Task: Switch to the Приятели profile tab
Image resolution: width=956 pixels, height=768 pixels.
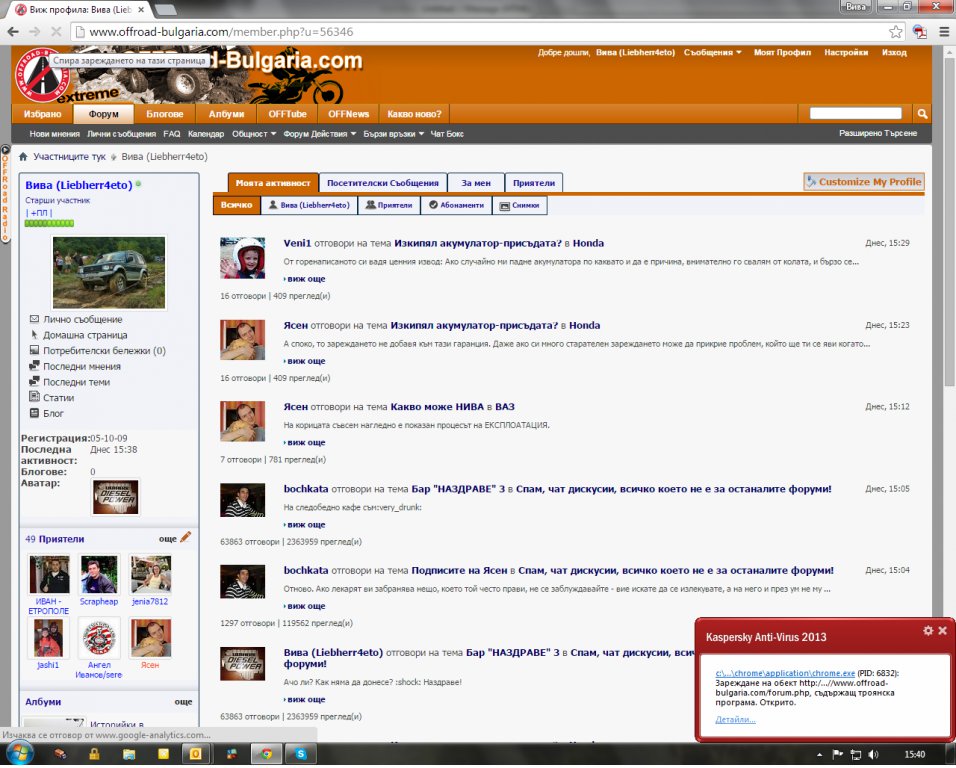Action: pos(533,183)
